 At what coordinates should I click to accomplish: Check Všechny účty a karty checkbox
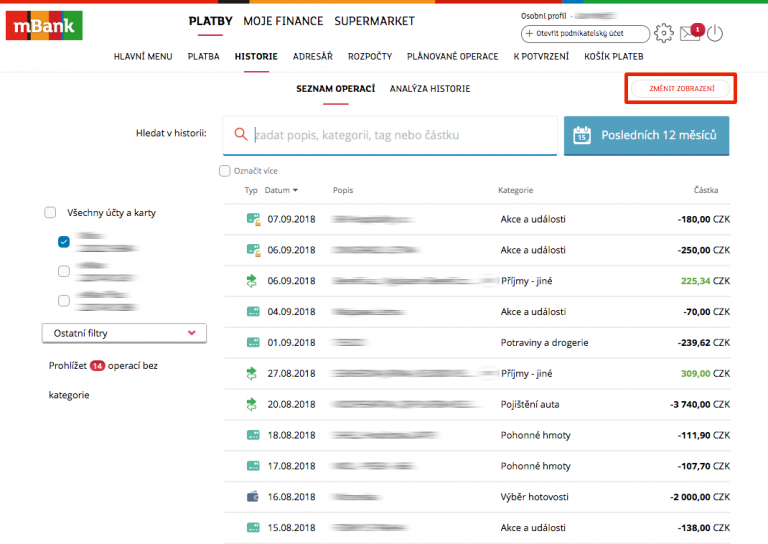pyautogui.click(x=50, y=212)
